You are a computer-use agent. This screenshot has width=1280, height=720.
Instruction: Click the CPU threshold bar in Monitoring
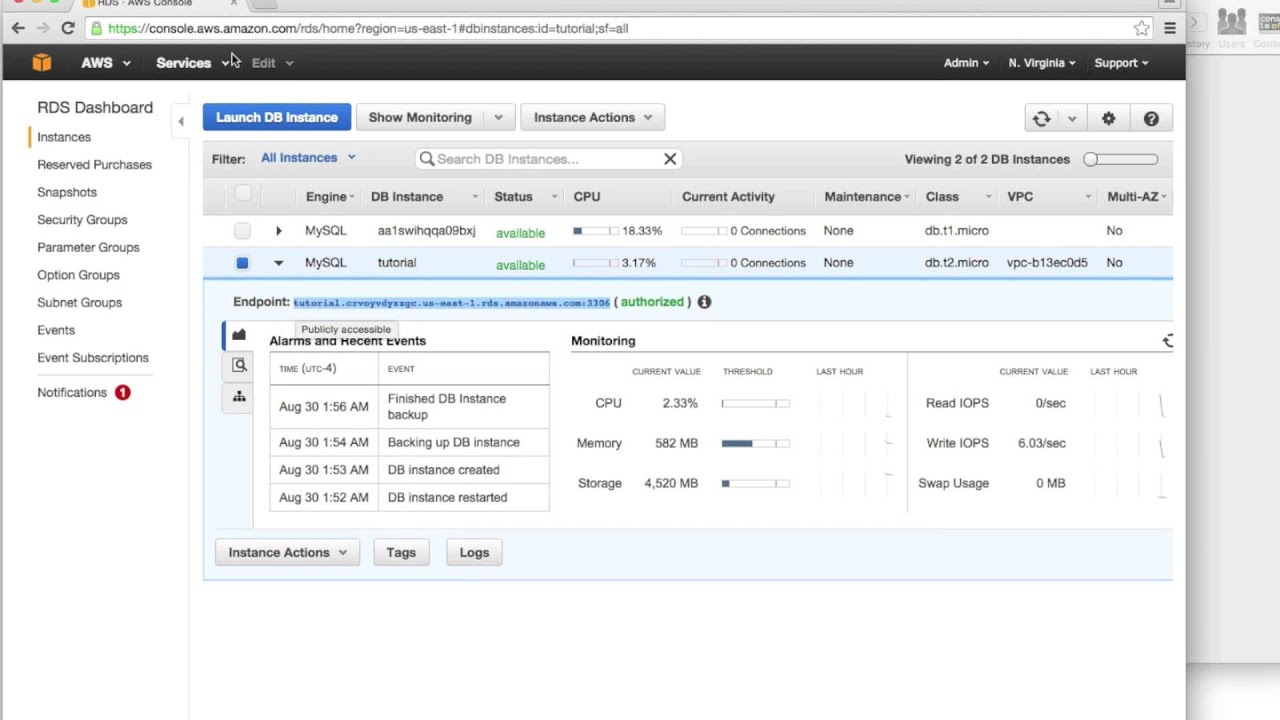click(755, 403)
